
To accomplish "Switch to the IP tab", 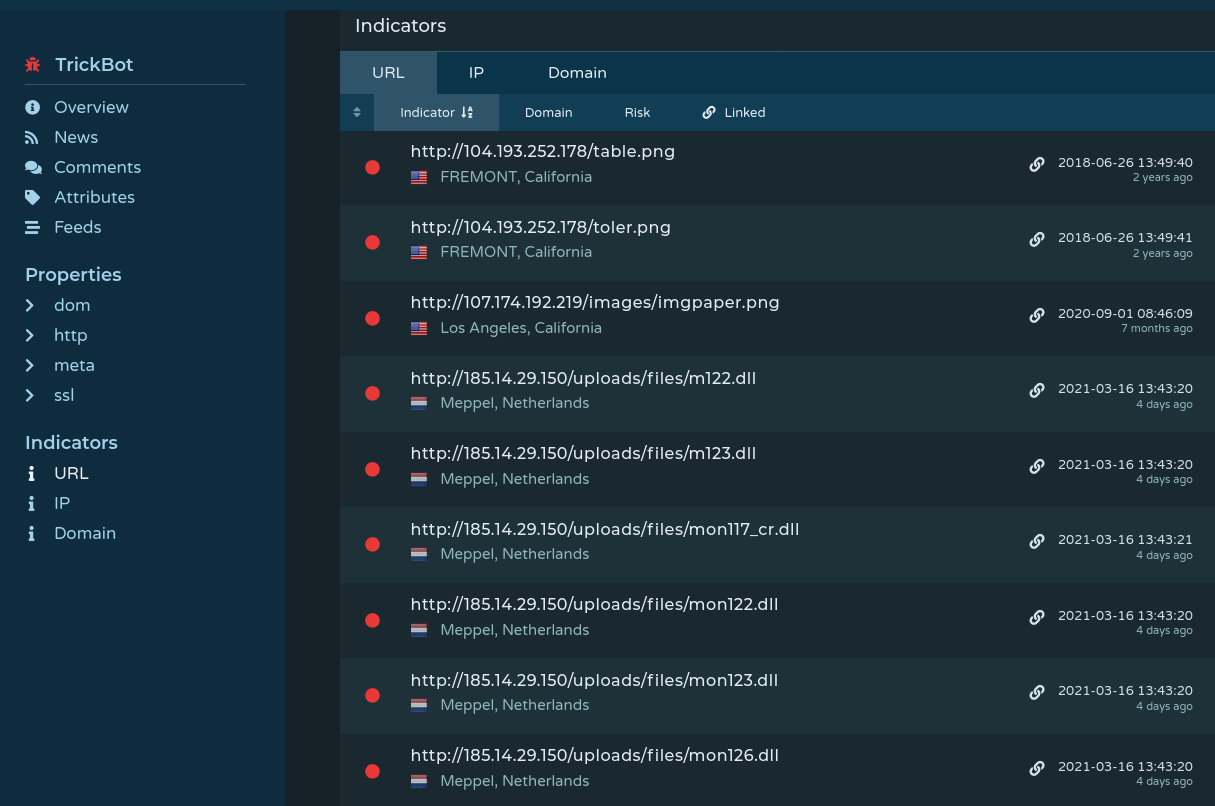I will (476, 72).
